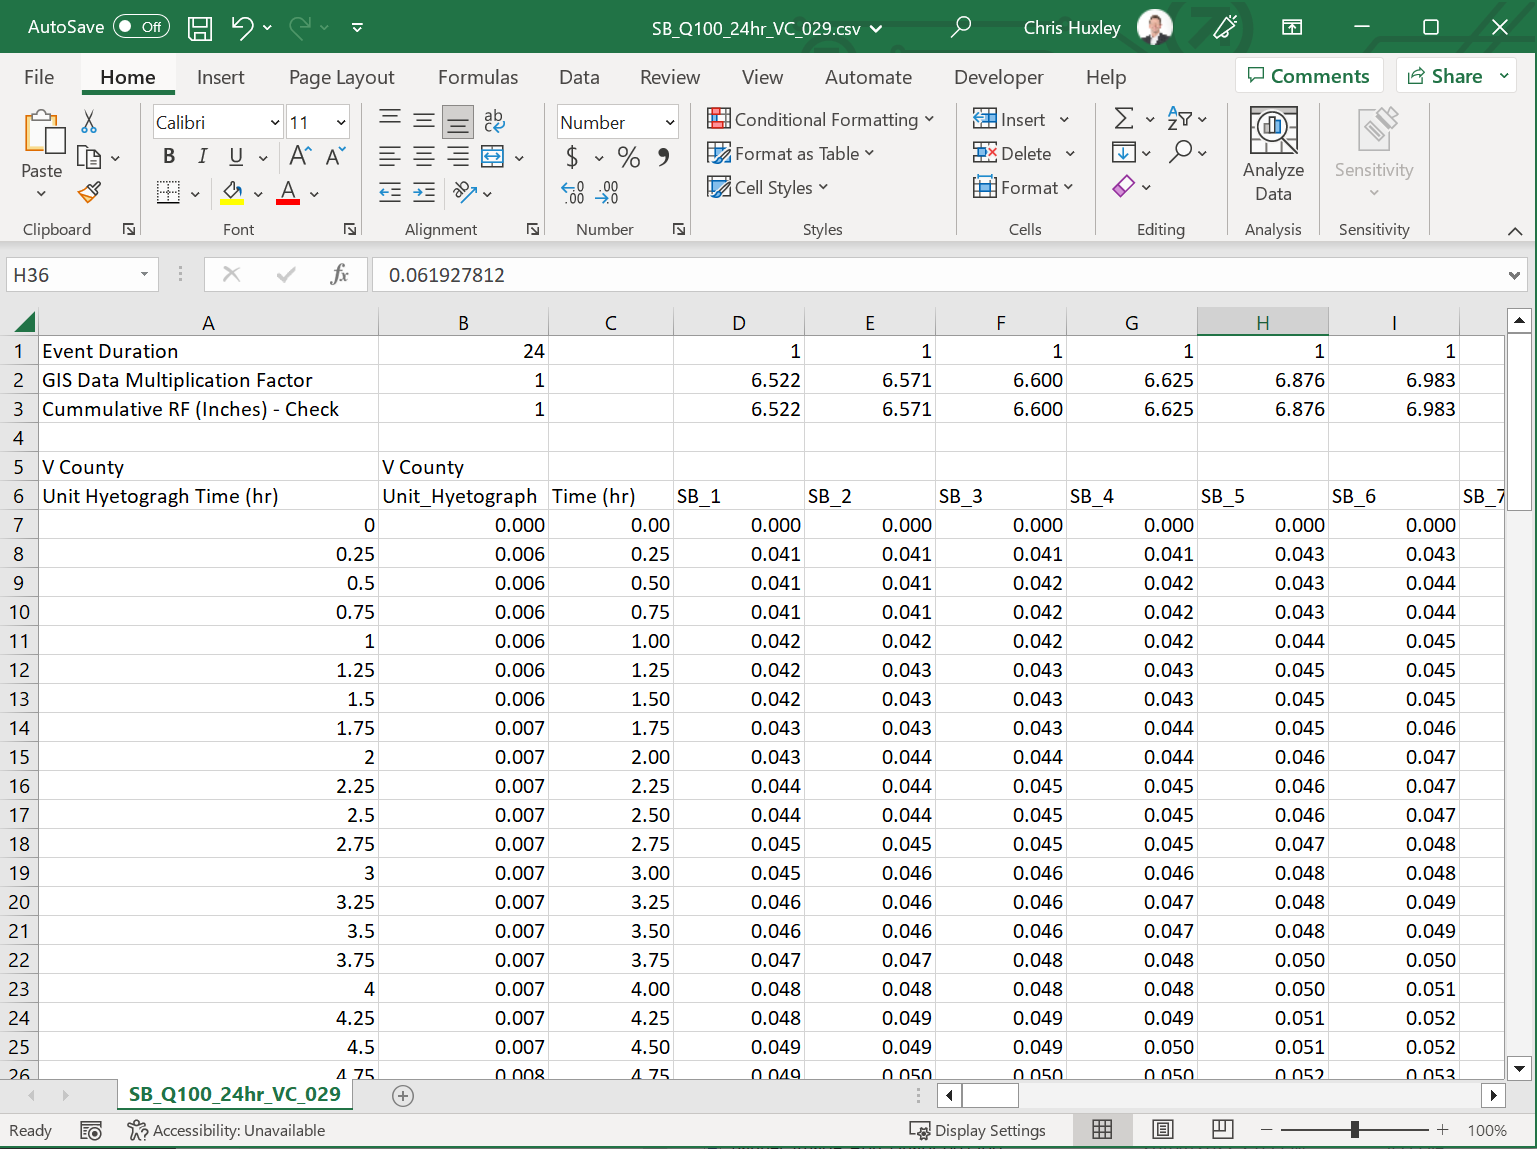Expand the Number format dropdown
Screen dimensions: 1537x1149
669,123
